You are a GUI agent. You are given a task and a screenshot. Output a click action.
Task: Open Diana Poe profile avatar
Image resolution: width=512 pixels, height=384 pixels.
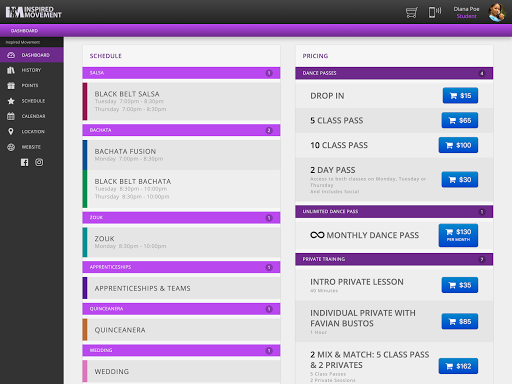[497, 12]
